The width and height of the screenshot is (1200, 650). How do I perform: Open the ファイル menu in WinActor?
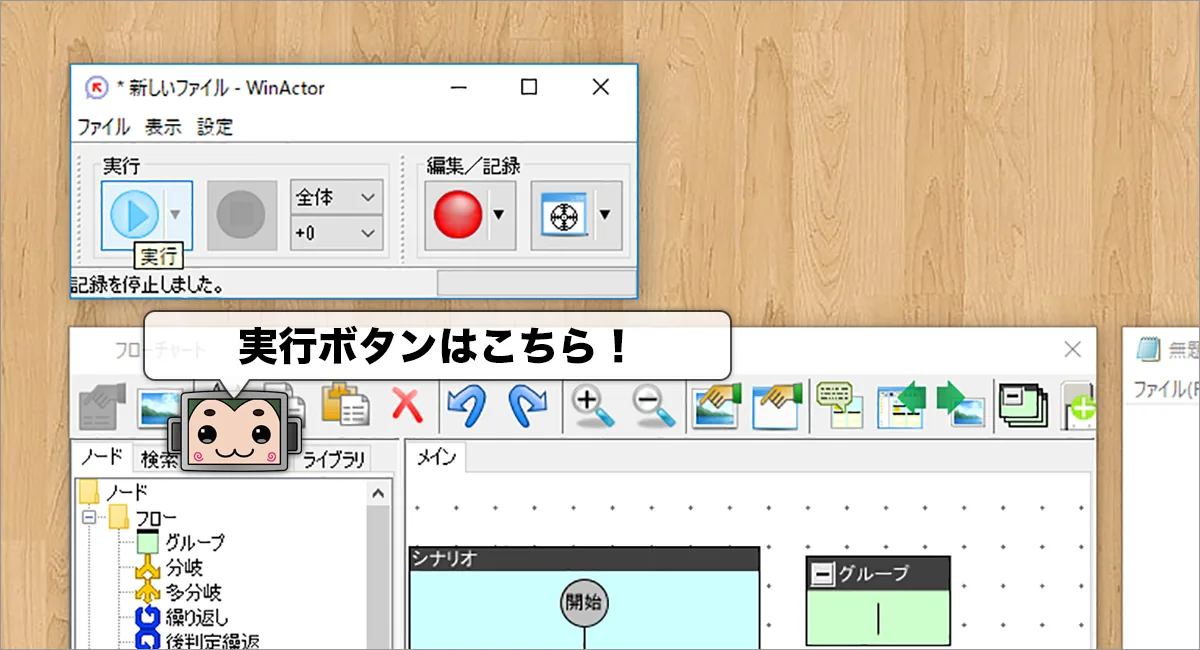click(x=104, y=127)
